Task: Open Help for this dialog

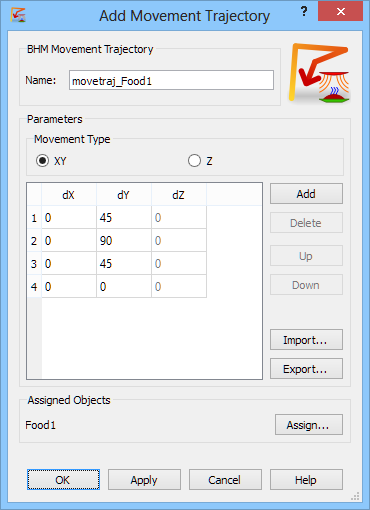Action: (306, 480)
